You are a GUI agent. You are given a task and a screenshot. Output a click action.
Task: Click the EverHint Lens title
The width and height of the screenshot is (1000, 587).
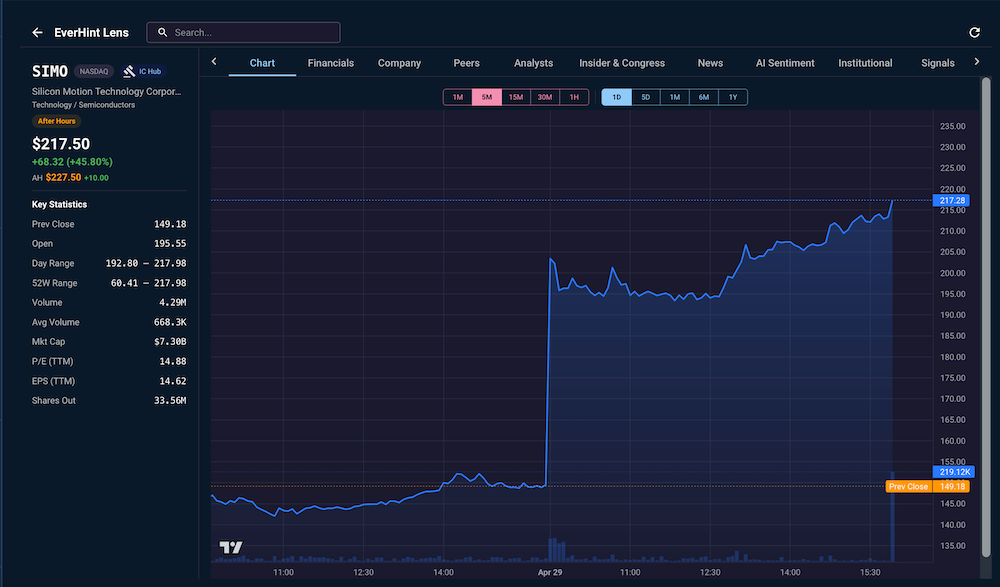tap(91, 33)
